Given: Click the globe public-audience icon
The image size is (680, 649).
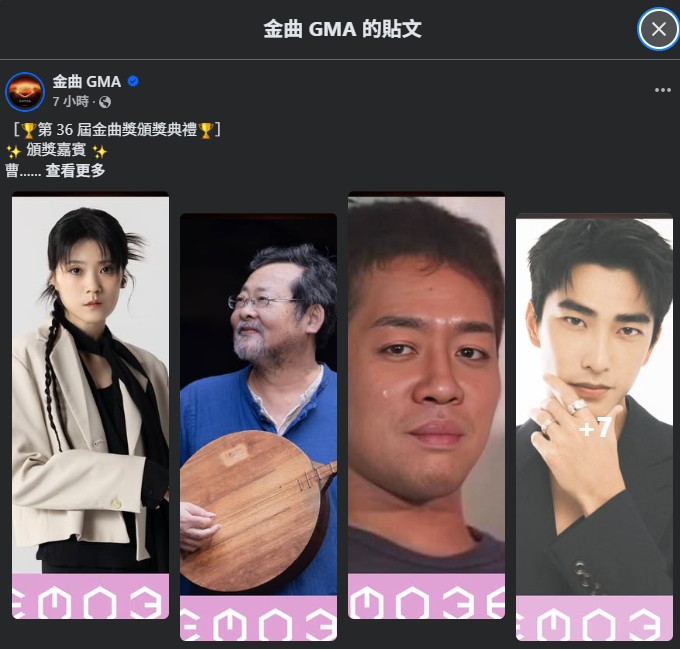Looking at the screenshot, I should pos(105,102).
